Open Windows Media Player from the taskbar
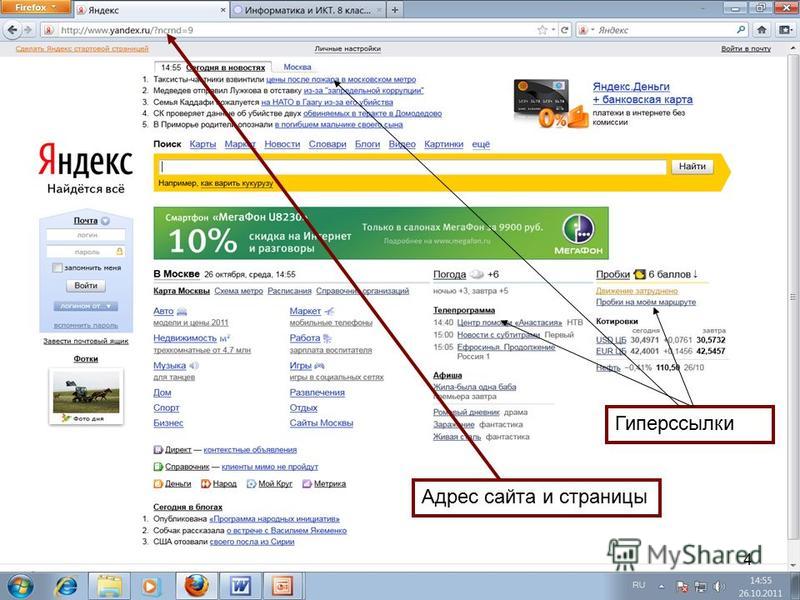 pyautogui.click(x=151, y=586)
